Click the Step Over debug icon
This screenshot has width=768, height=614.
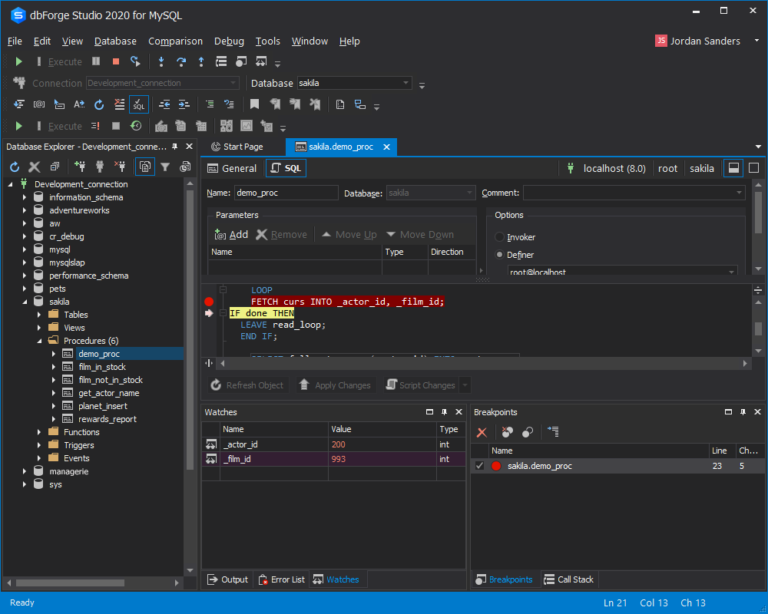181,62
